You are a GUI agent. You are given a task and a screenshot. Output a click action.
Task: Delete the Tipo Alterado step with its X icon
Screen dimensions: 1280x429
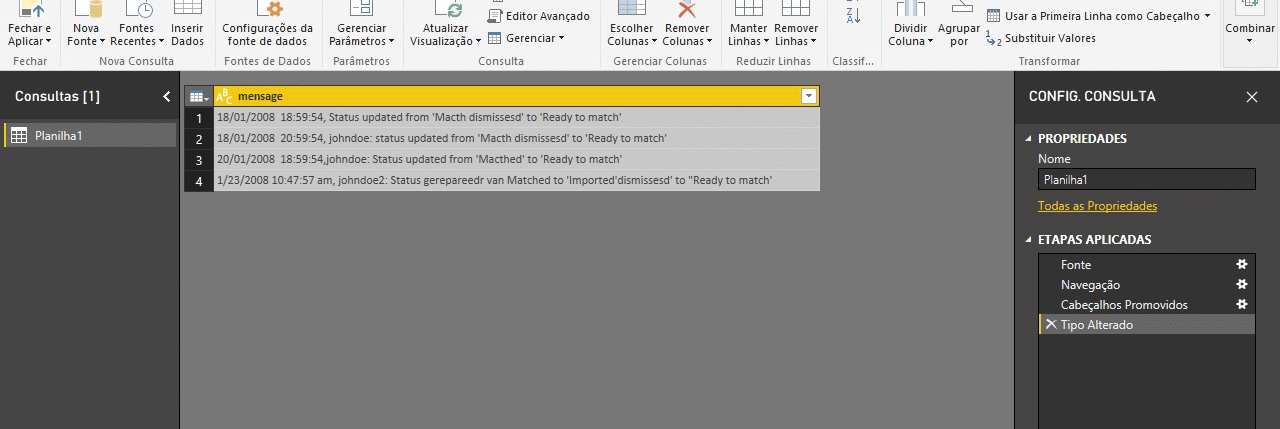(1050, 325)
